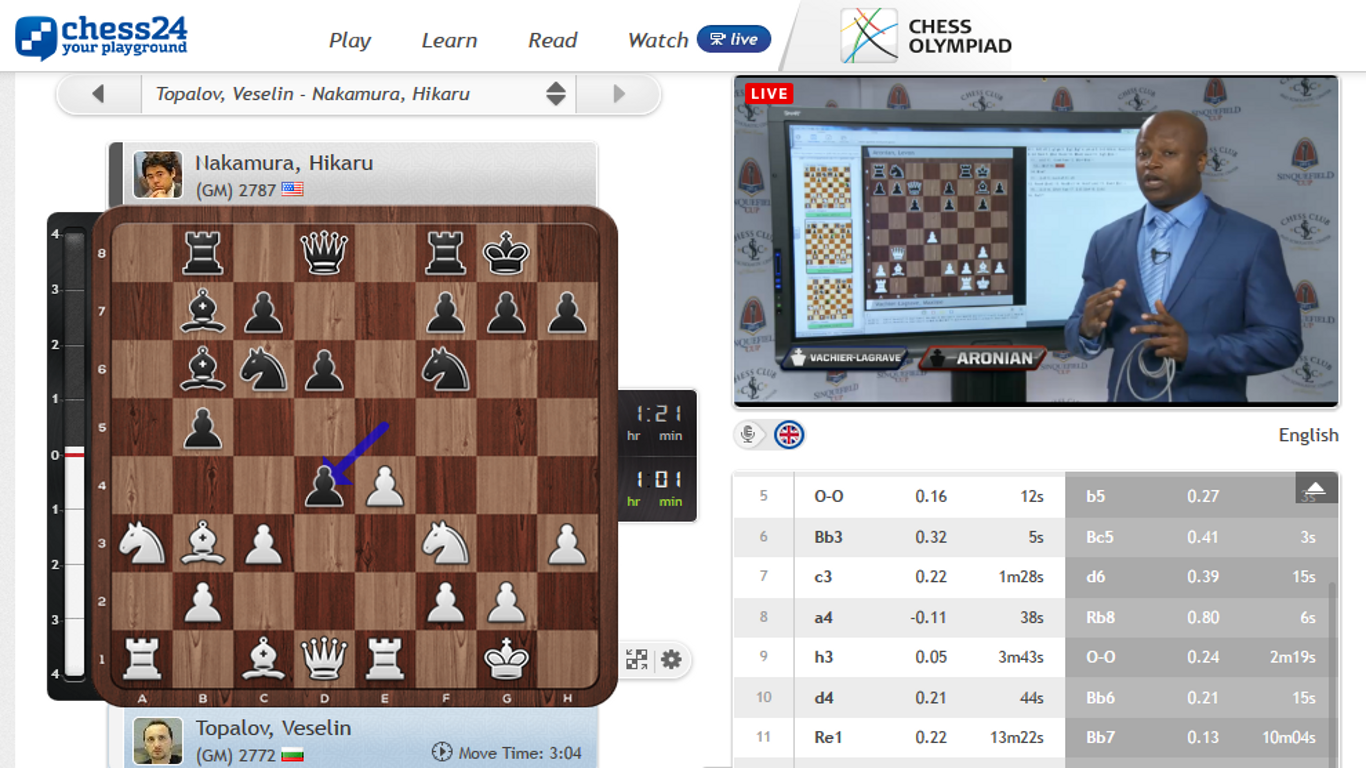Select the white pawn on h3
Screen dimensions: 1366x768
click(x=567, y=545)
